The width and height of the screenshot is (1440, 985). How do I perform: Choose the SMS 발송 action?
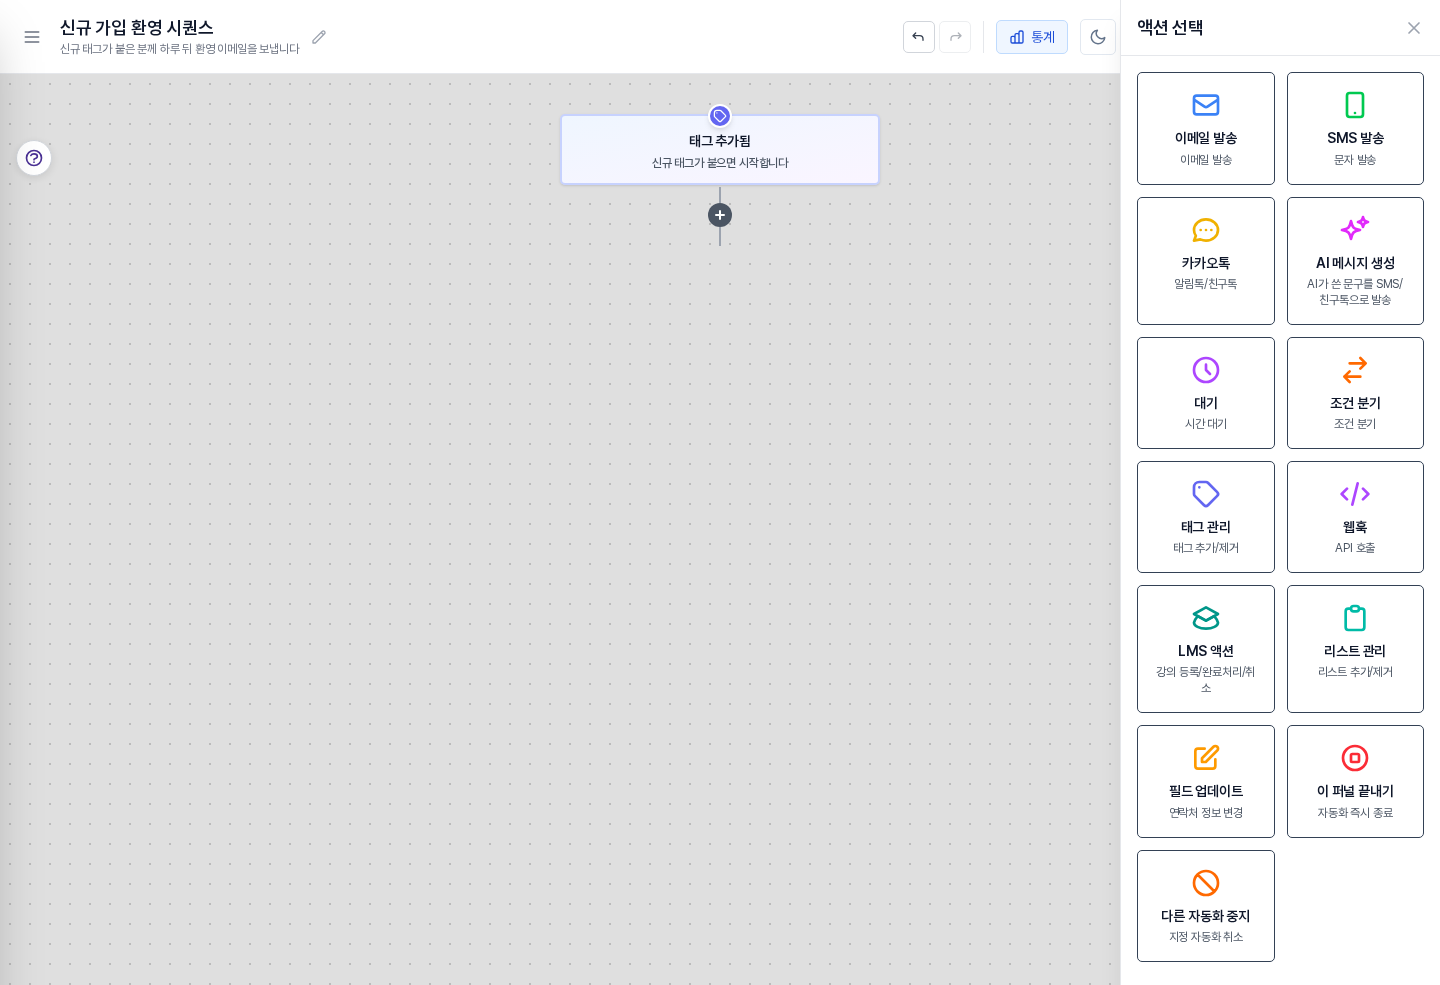(x=1355, y=129)
